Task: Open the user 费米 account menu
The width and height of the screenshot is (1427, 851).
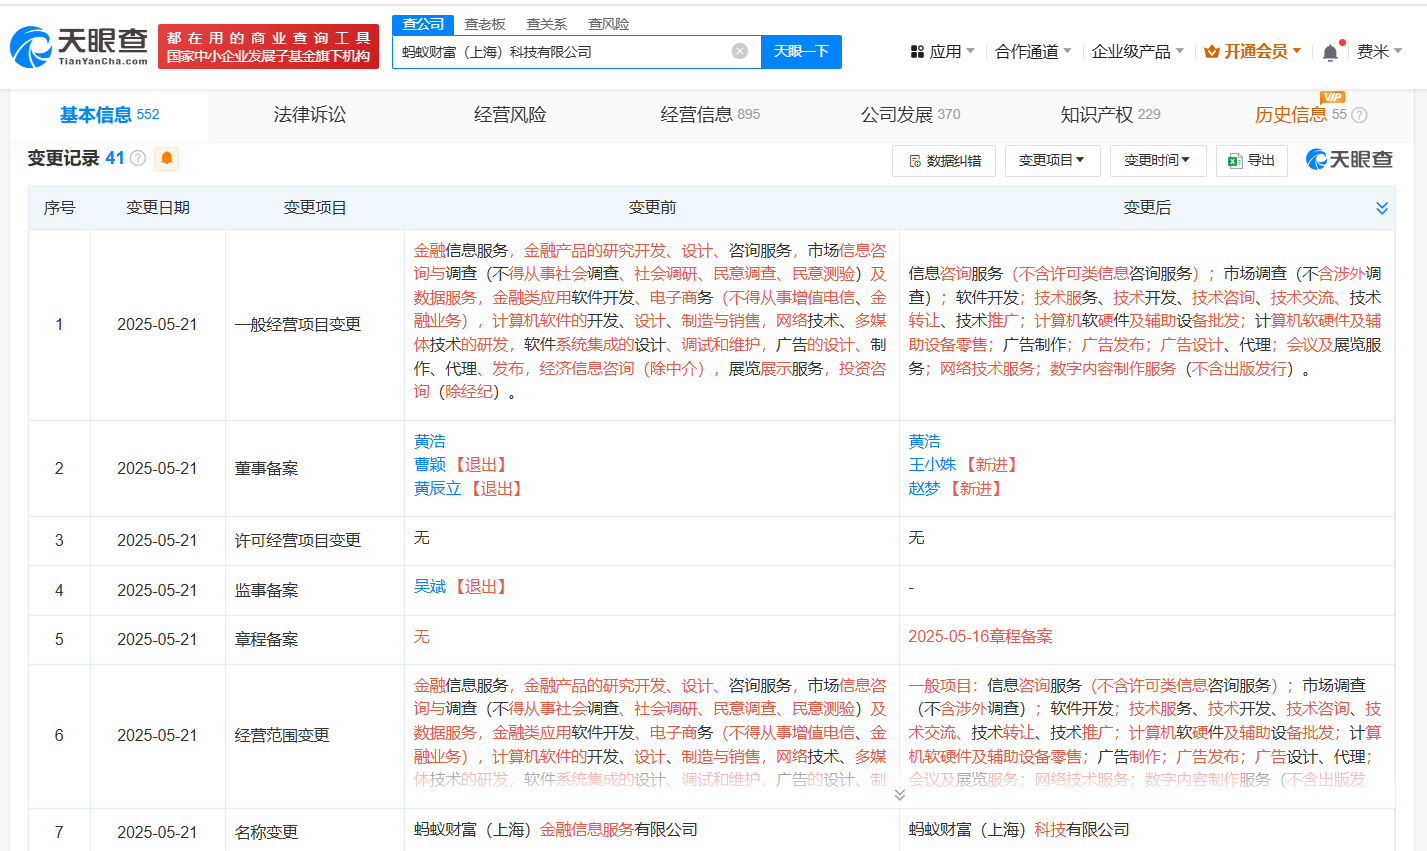Action: click(1379, 51)
